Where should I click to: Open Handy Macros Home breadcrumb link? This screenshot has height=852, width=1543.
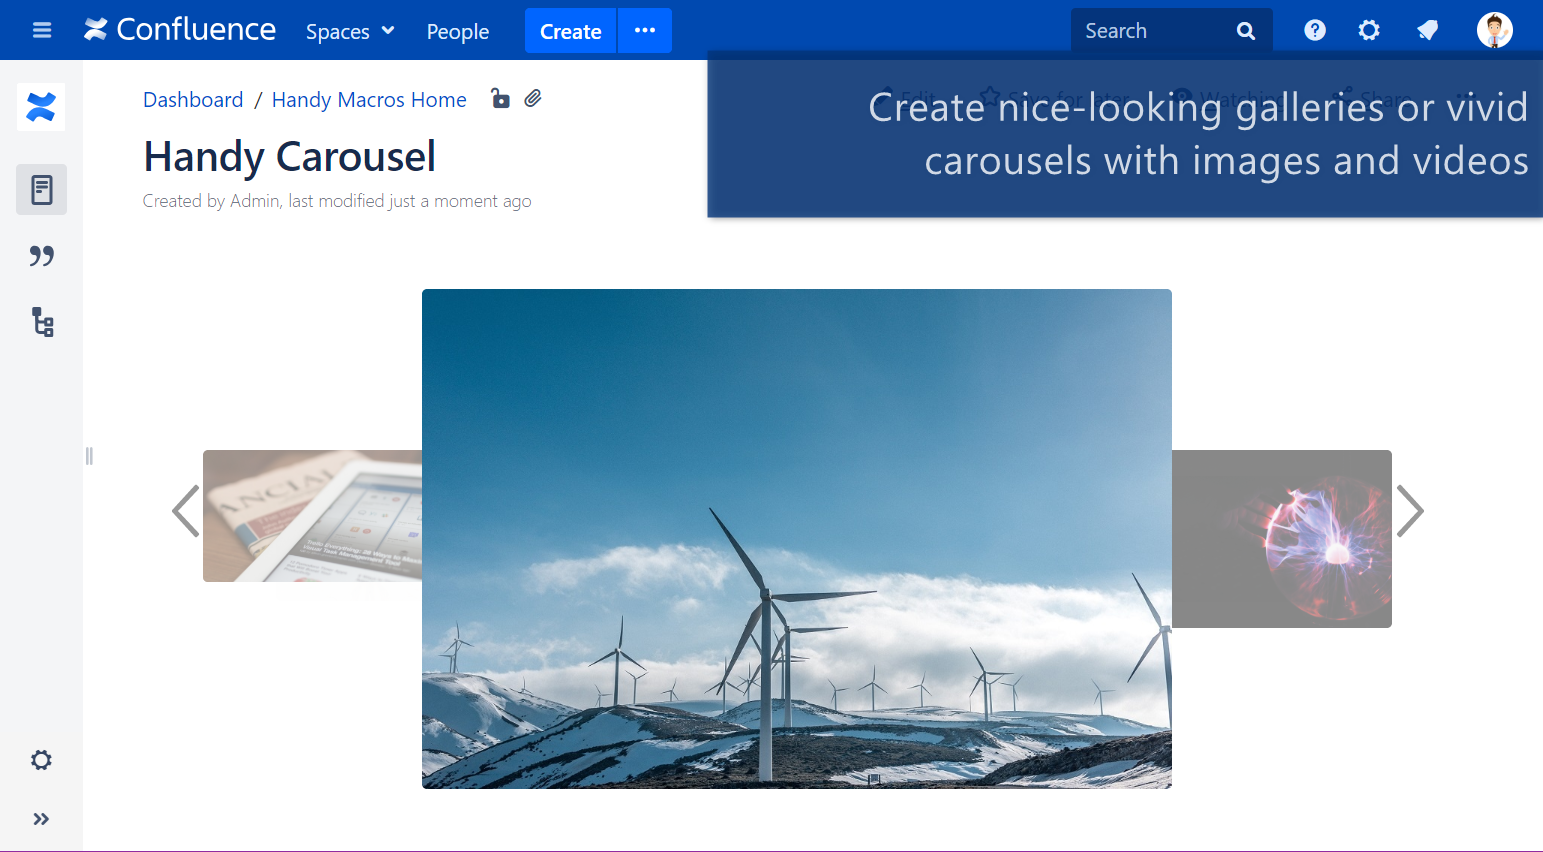click(369, 100)
